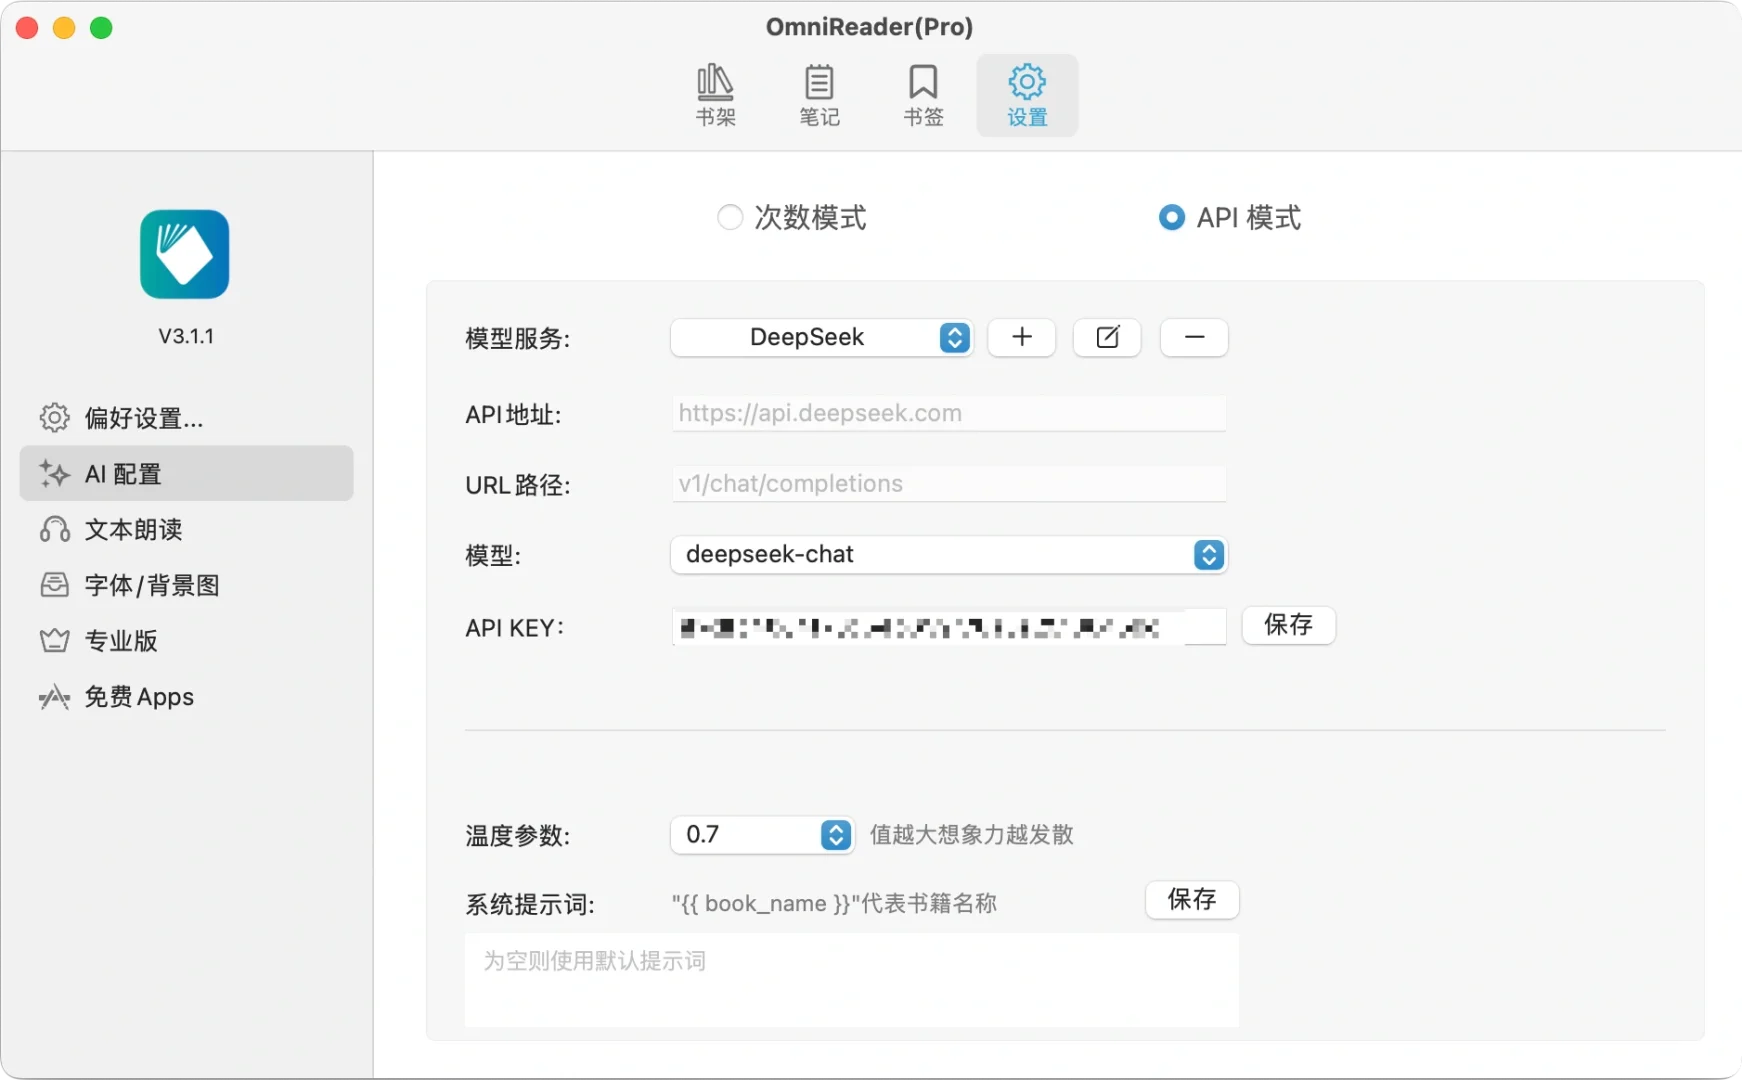Viewport: 1742px width, 1080px height.
Task: Open the 模型服务 DeepSeek dropdown
Action: [821, 337]
